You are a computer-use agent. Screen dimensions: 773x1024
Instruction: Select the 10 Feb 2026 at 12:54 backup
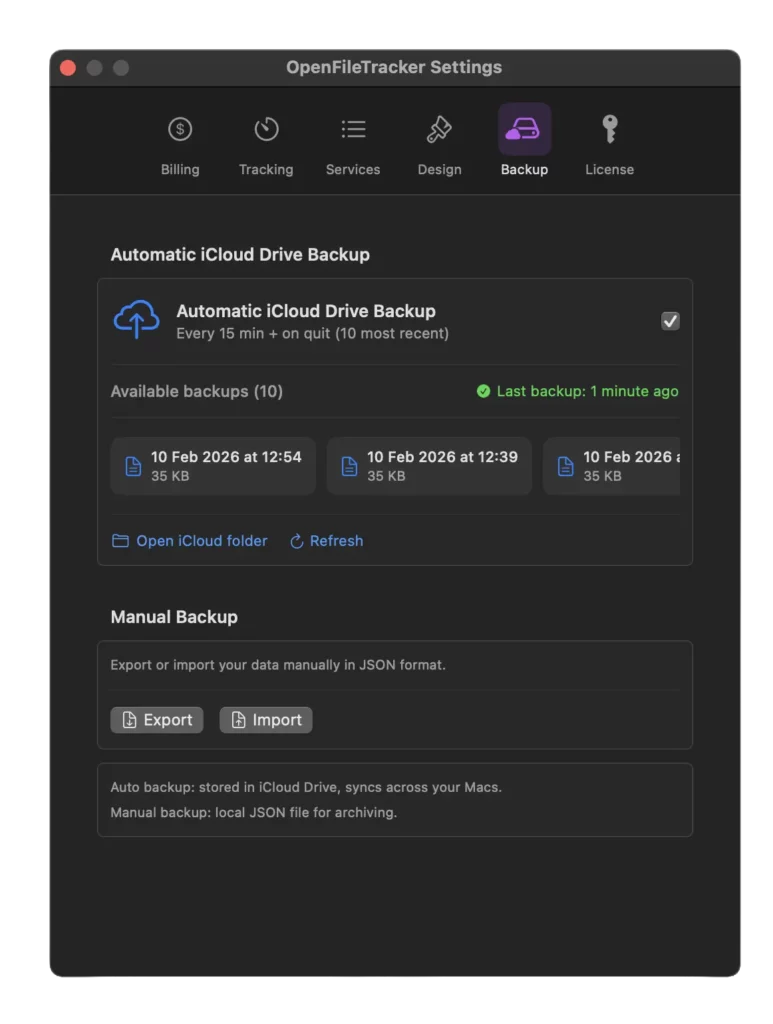(213, 466)
